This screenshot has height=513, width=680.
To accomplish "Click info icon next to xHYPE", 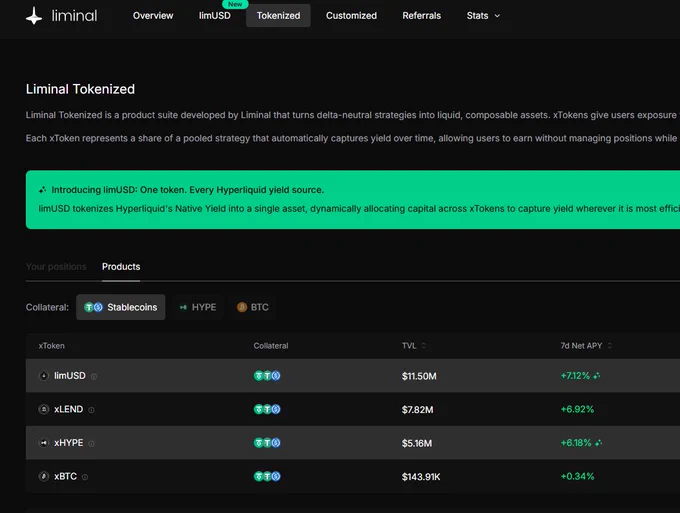I will [x=91, y=444].
